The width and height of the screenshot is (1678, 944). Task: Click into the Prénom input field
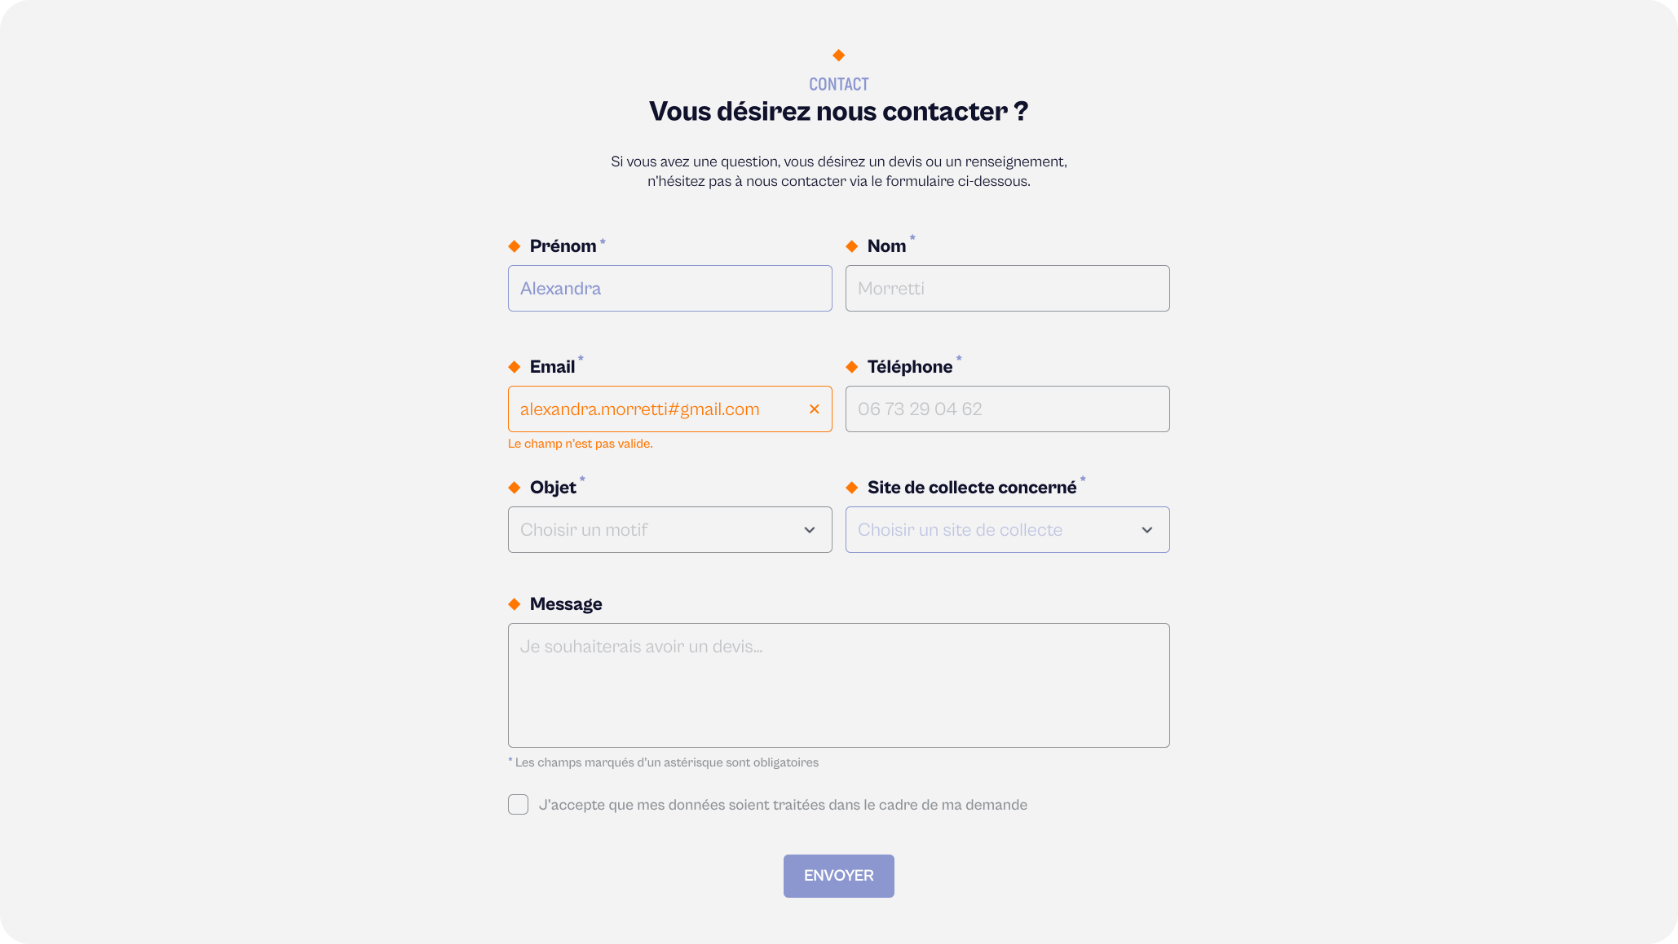click(670, 288)
